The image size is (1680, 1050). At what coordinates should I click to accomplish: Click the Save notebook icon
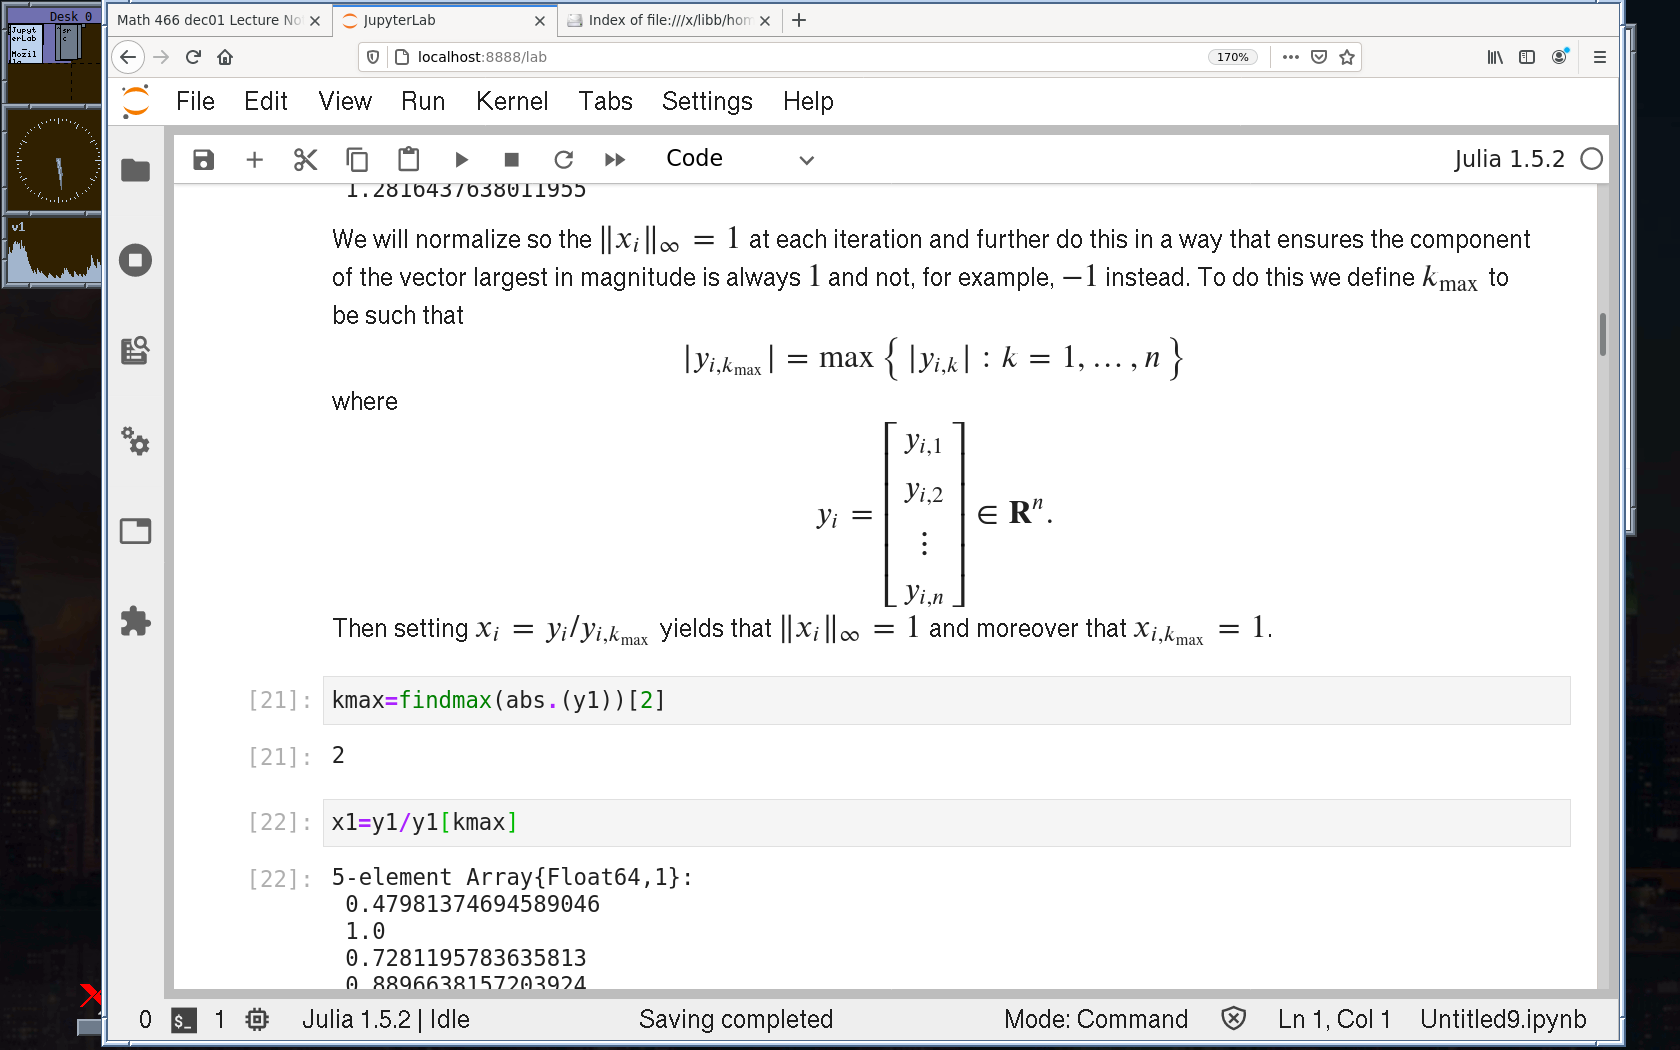(203, 160)
